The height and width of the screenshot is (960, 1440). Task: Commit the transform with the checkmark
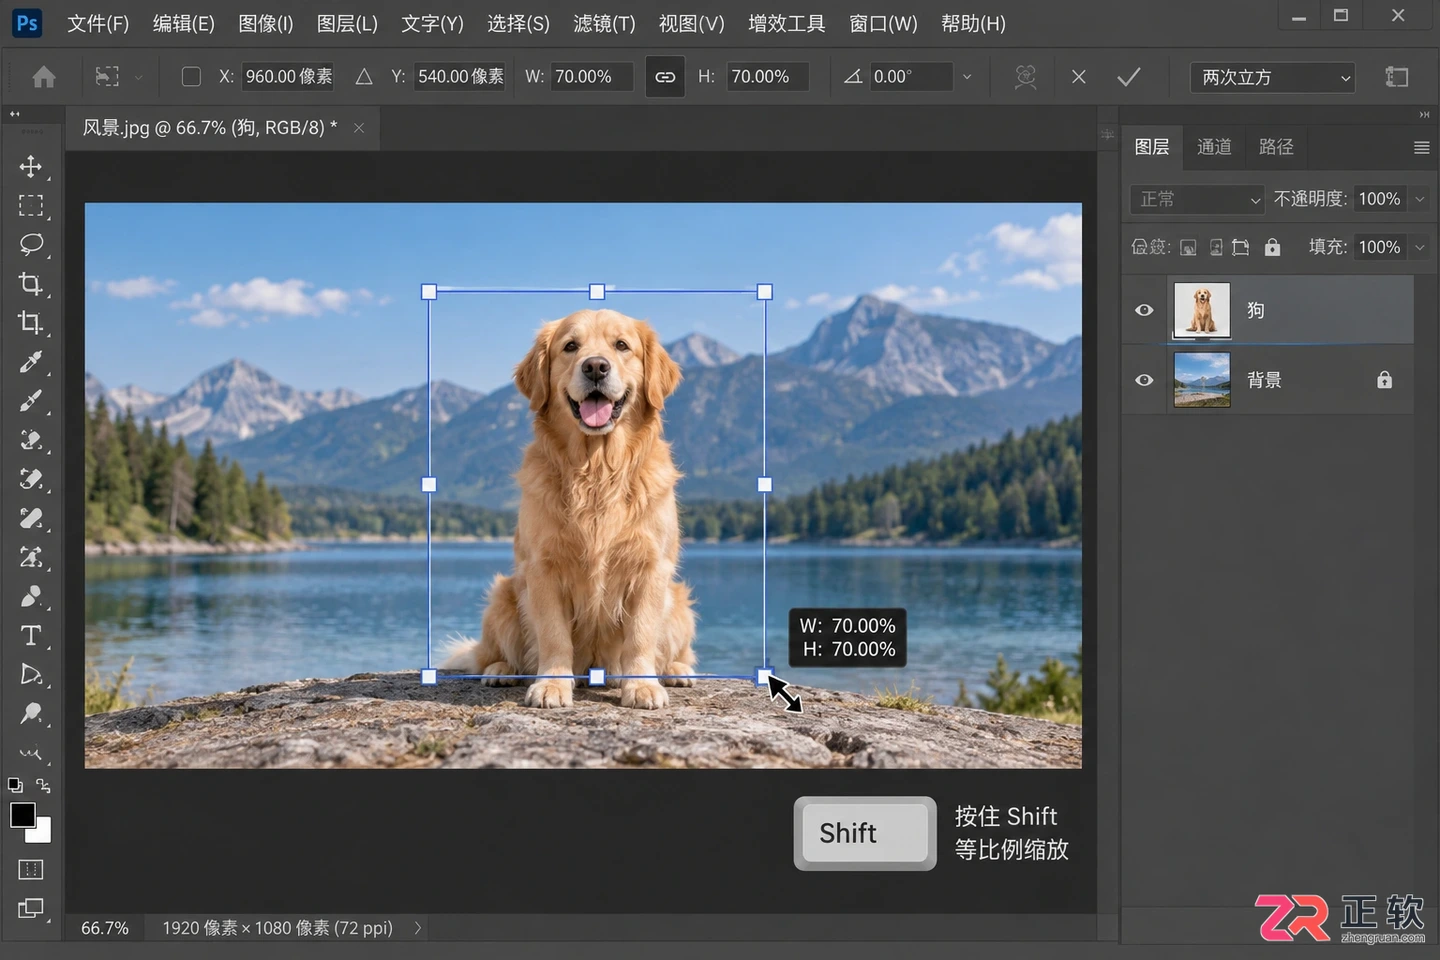pos(1129,77)
